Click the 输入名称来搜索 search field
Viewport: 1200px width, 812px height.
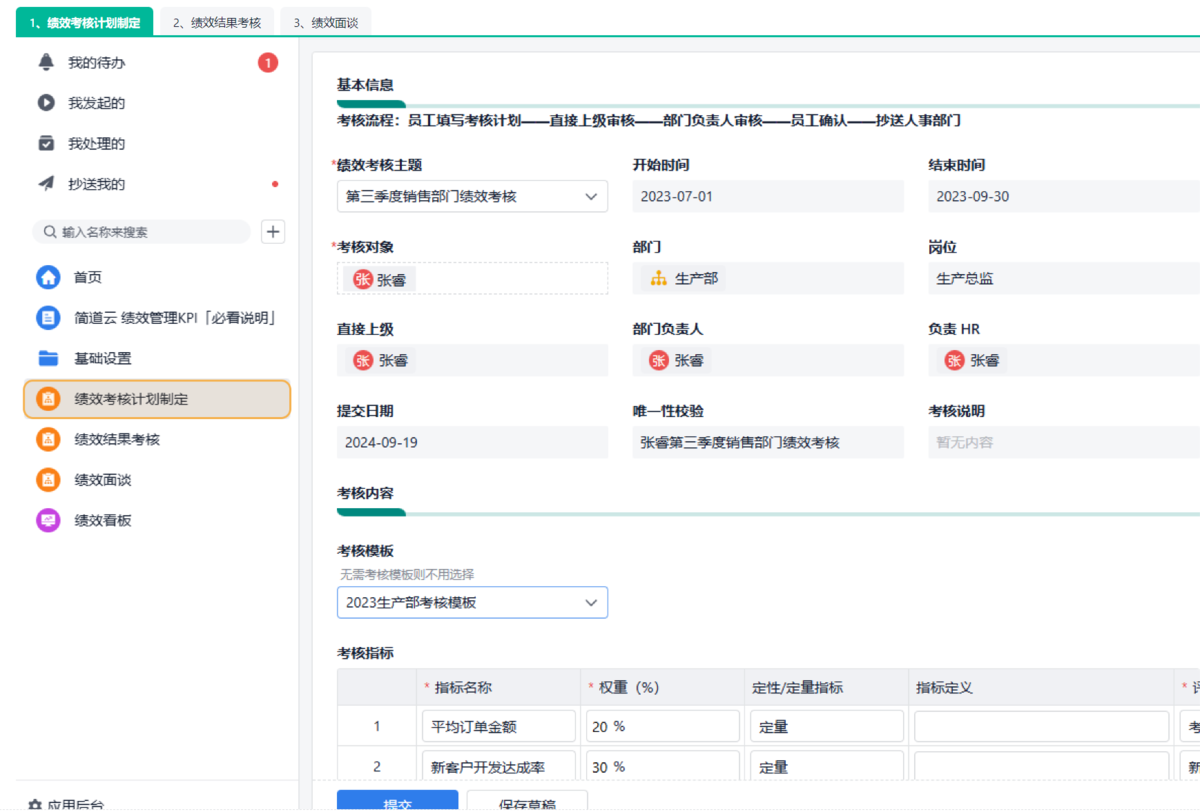142,232
